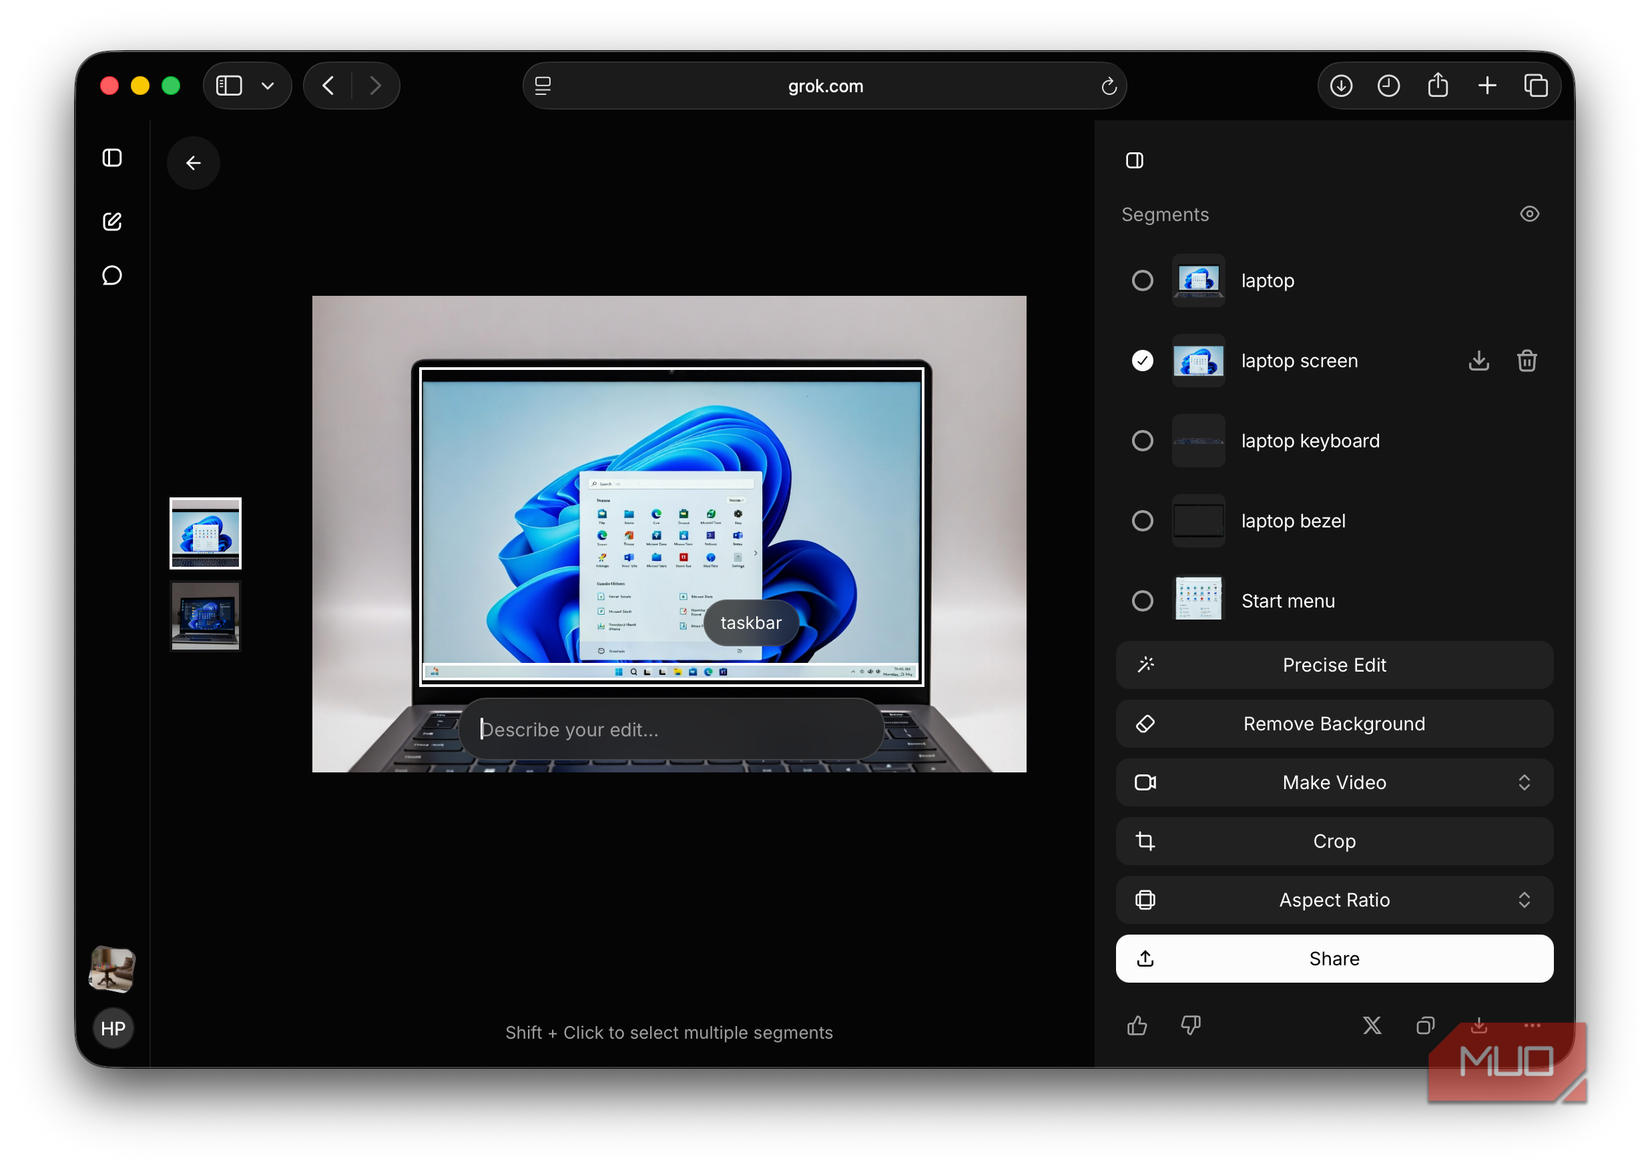
Task: Show Safari tab overview
Action: point(1535,86)
